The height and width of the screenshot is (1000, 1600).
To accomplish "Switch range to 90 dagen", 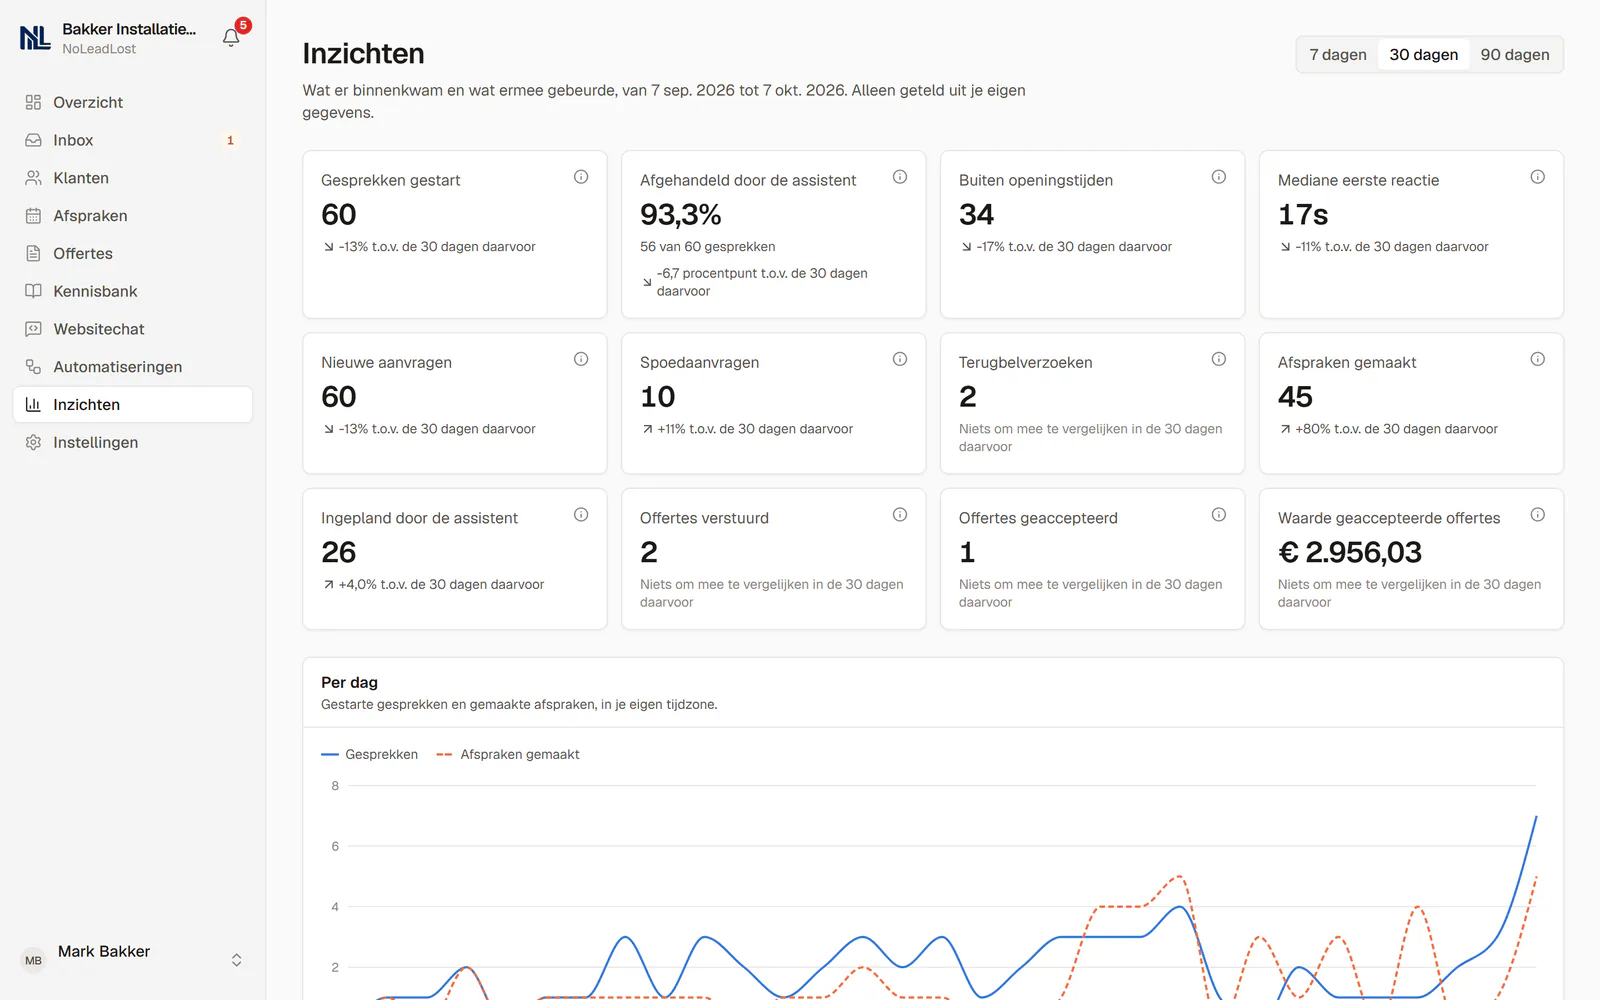I will [1515, 55].
